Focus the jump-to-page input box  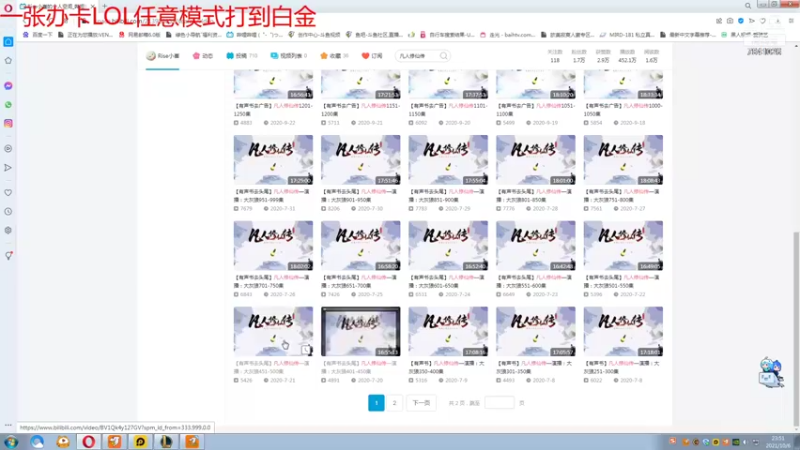pos(499,403)
